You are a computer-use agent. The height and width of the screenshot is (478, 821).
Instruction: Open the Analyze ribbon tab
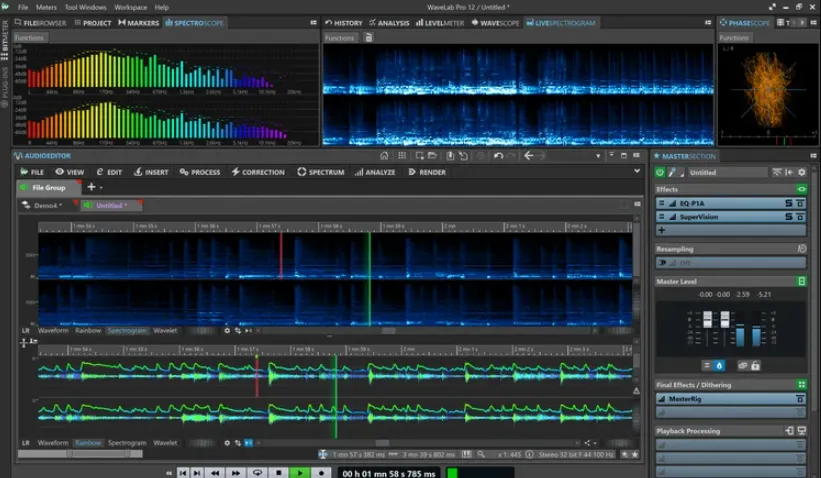pos(375,172)
